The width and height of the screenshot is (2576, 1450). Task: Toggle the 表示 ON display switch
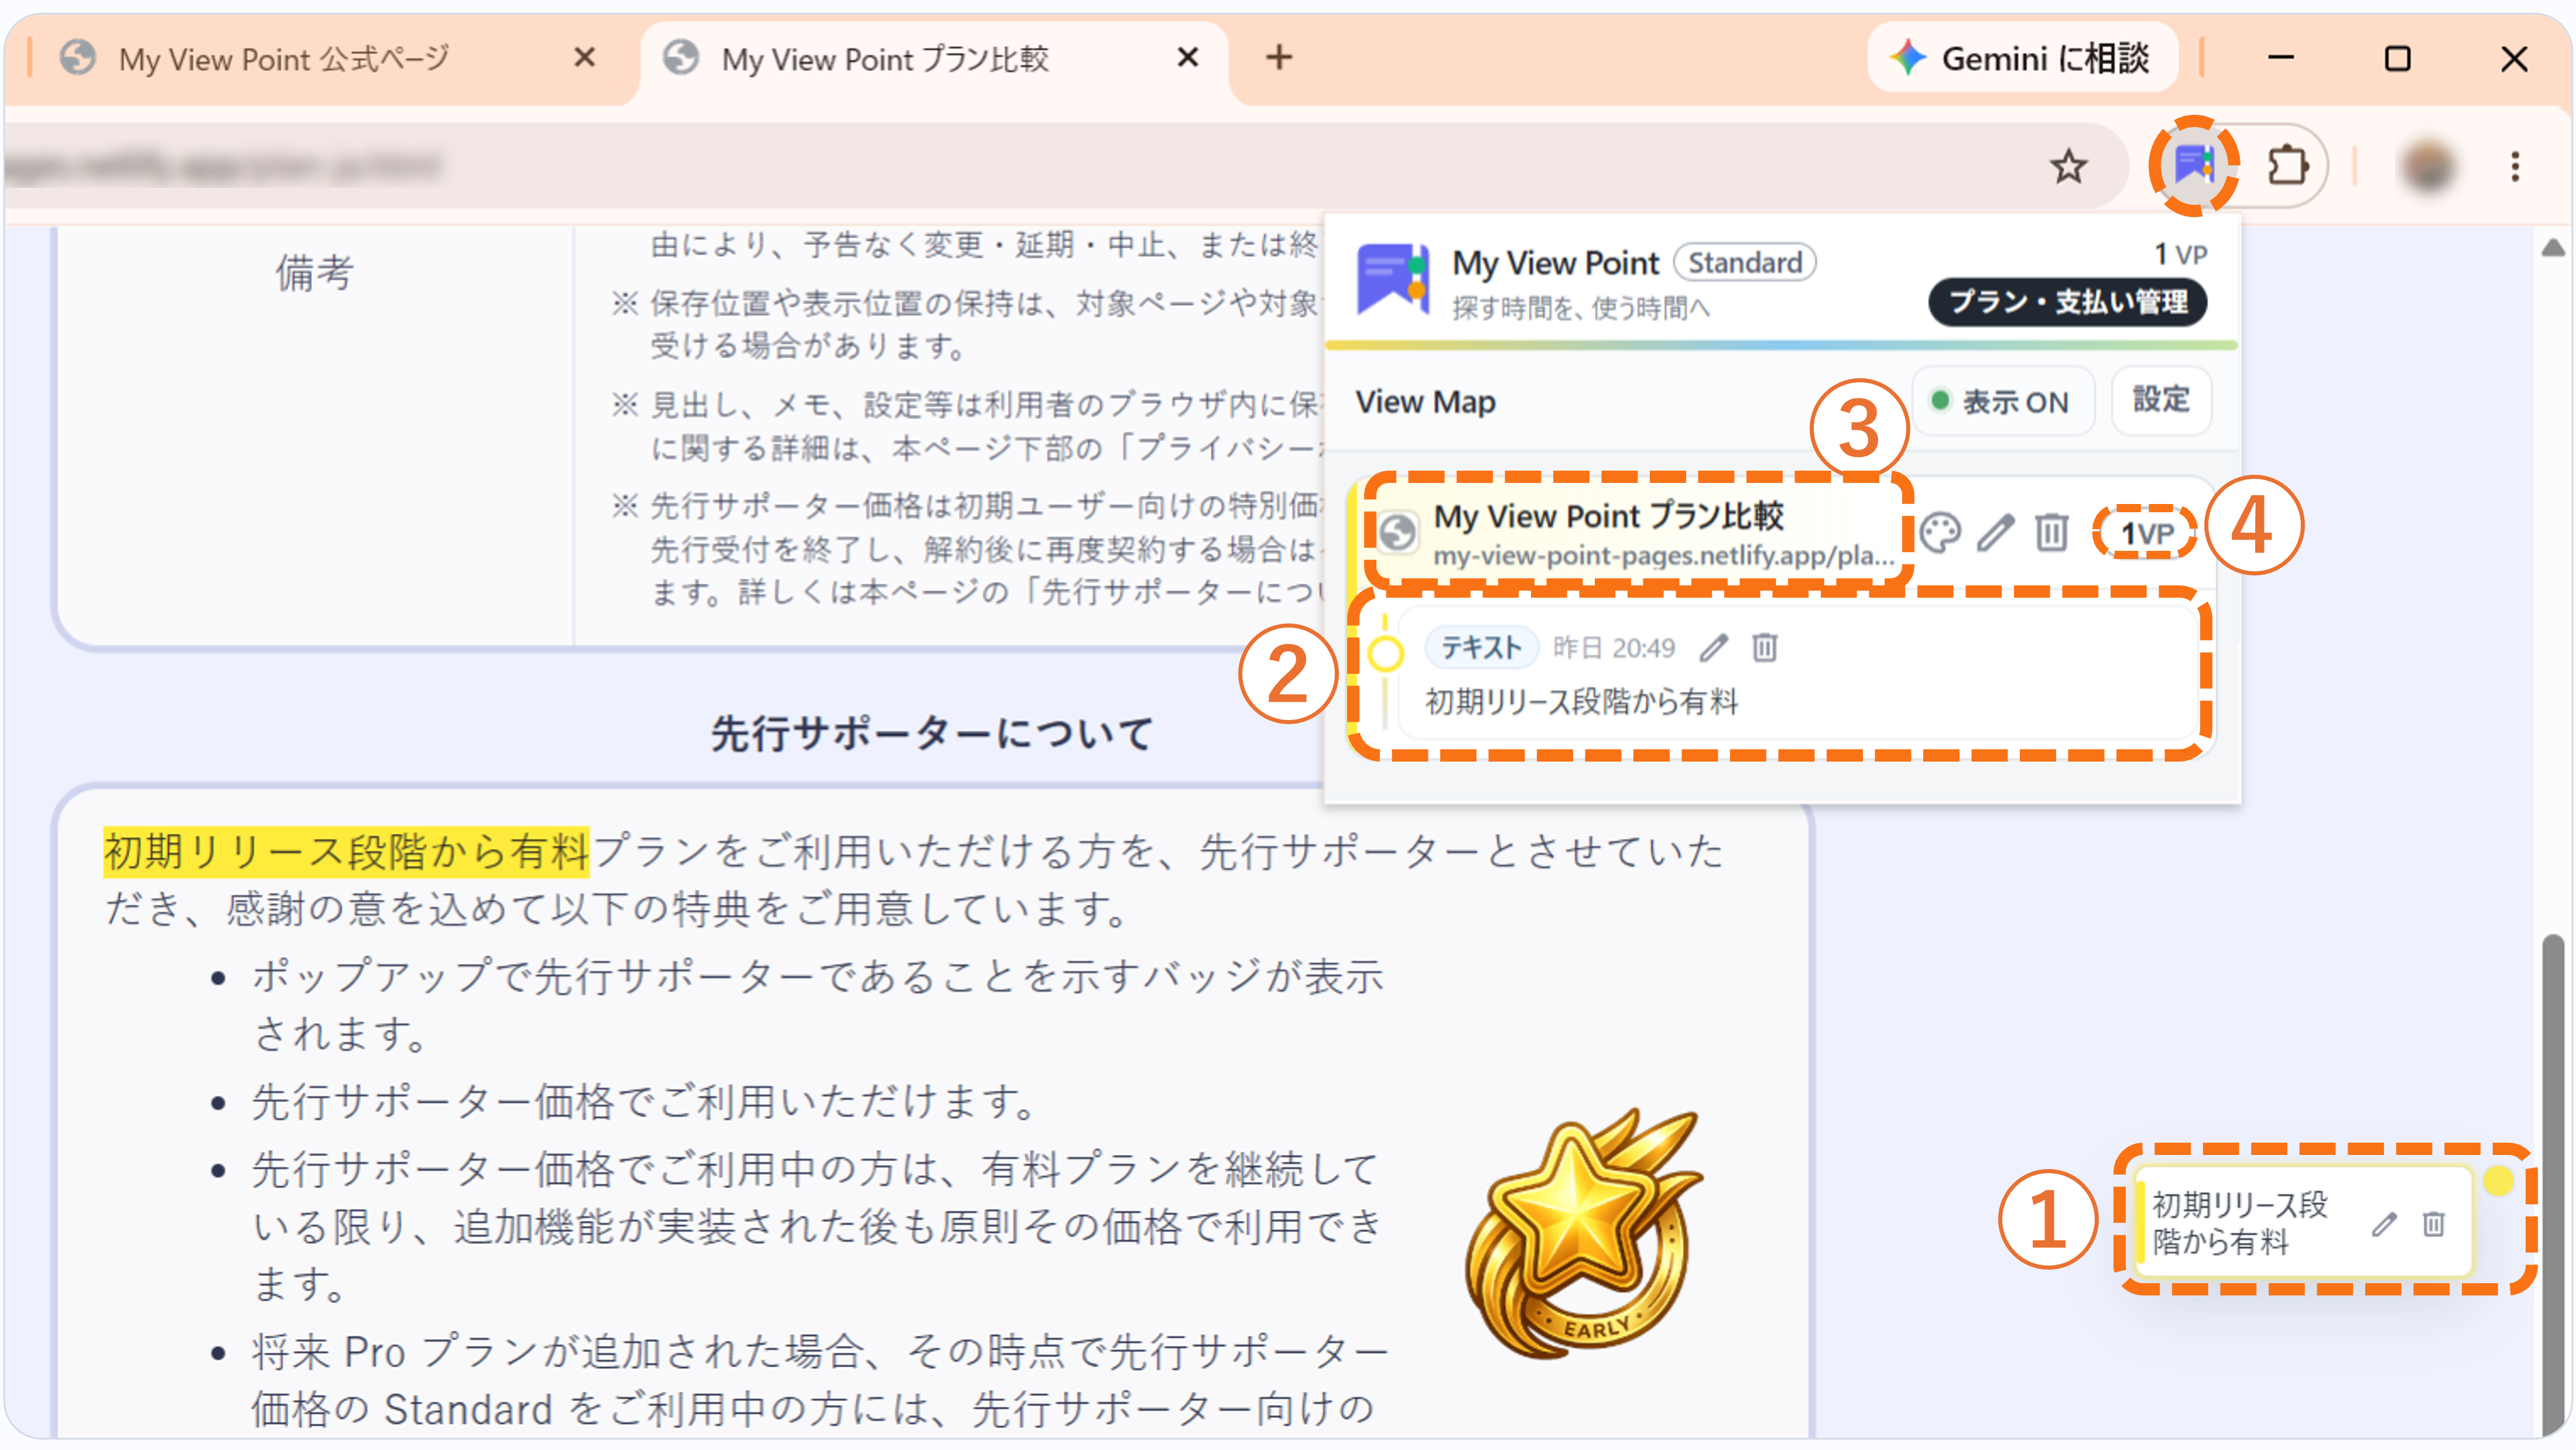(2003, 401)
